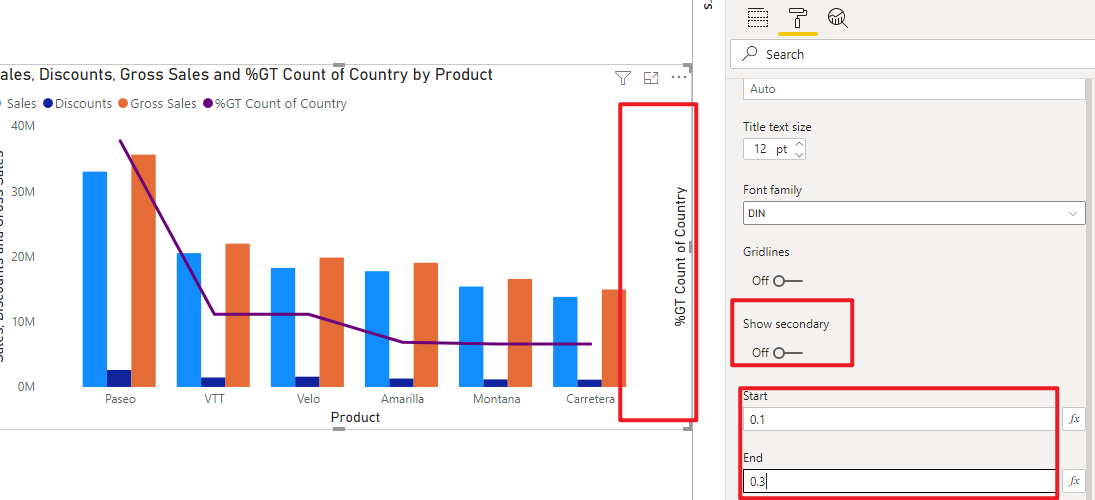Click the Velo axis label
The width and height of the screenshot is (1095, 500).
click(x=308, y=399)
